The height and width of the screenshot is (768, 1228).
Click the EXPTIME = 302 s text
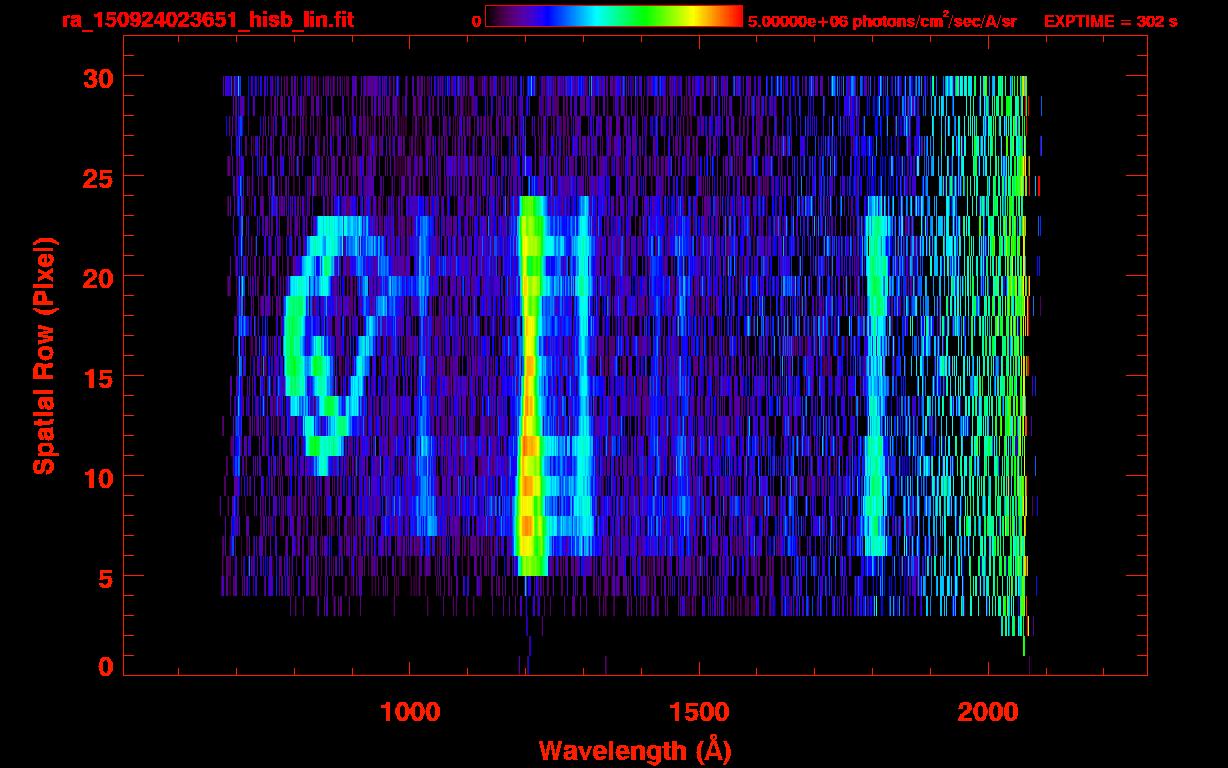[x=1110, y=21]
